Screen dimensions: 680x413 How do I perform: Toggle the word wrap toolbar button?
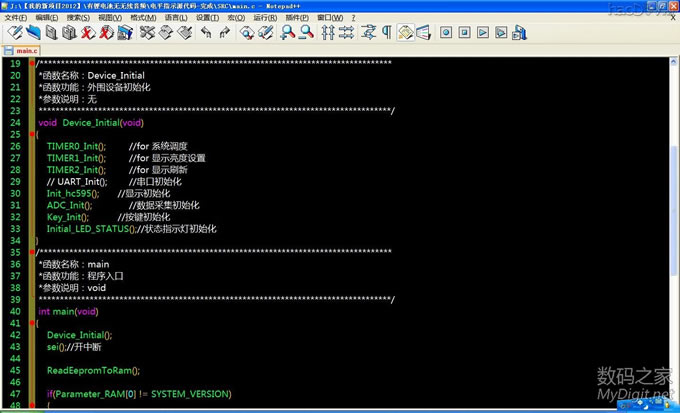(368, 33)
